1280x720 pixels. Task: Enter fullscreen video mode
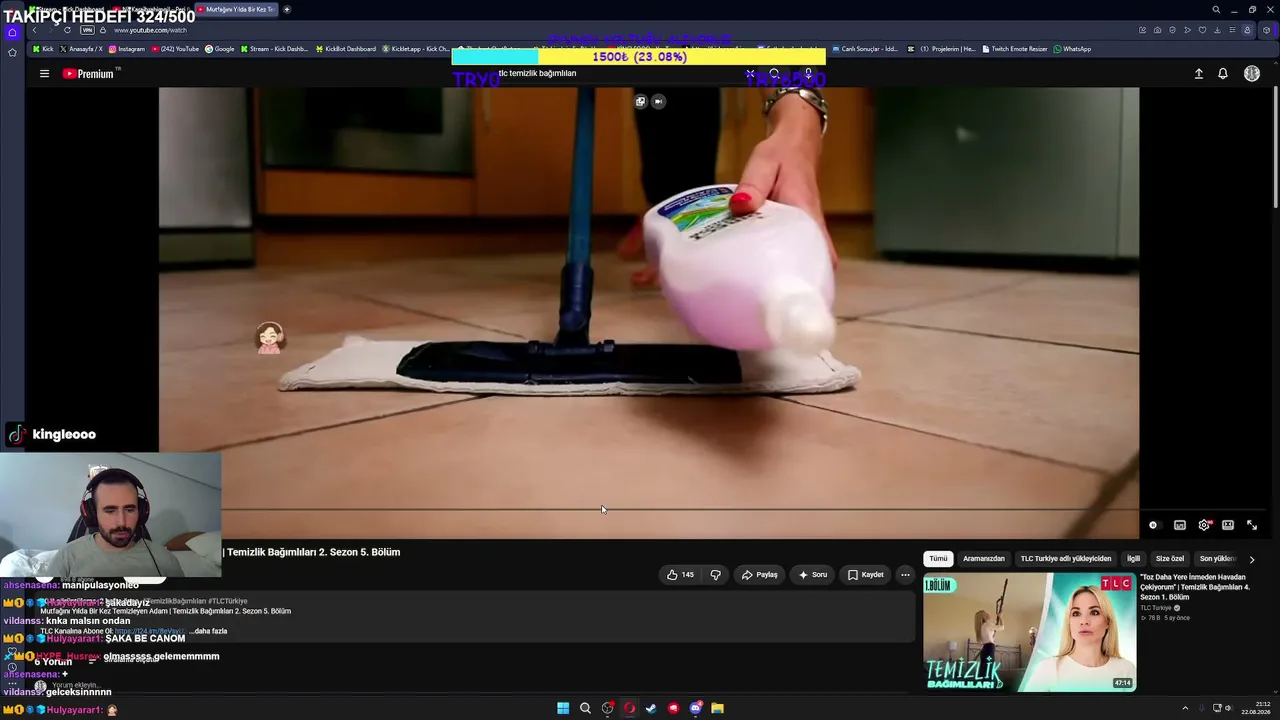(x=1252, y=525)
